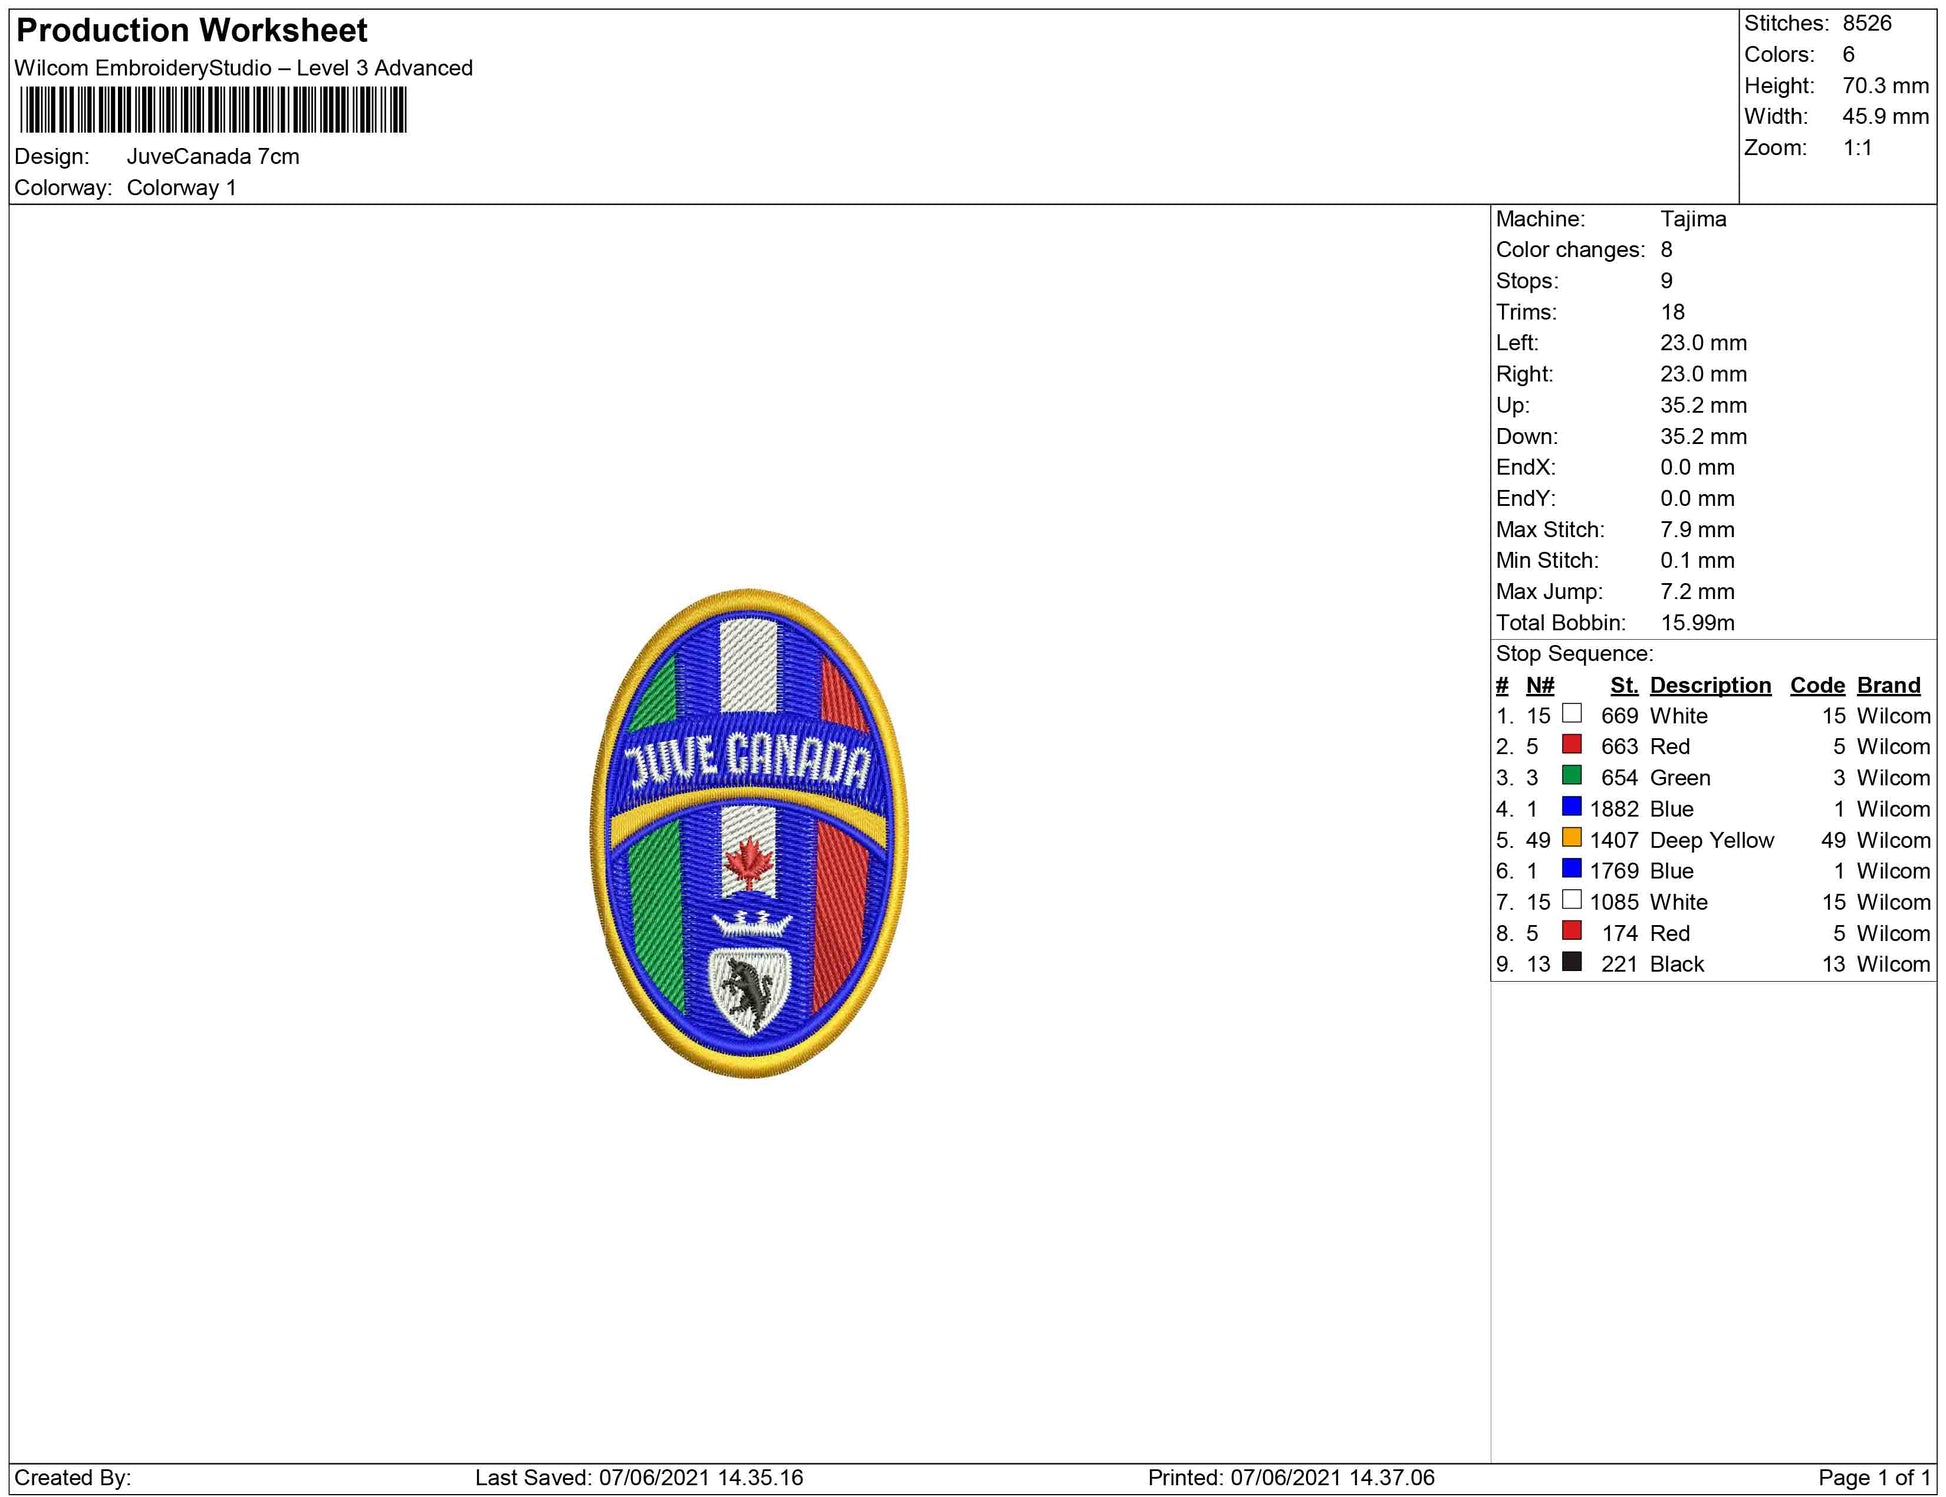Screen dimensions: 1946x1497
Task: Click the Description column header
Action: coord(1710,685)
